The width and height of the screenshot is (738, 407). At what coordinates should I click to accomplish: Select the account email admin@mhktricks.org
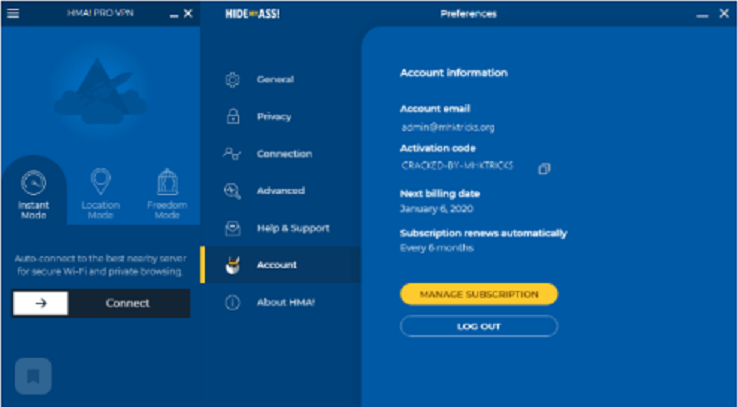448,127
